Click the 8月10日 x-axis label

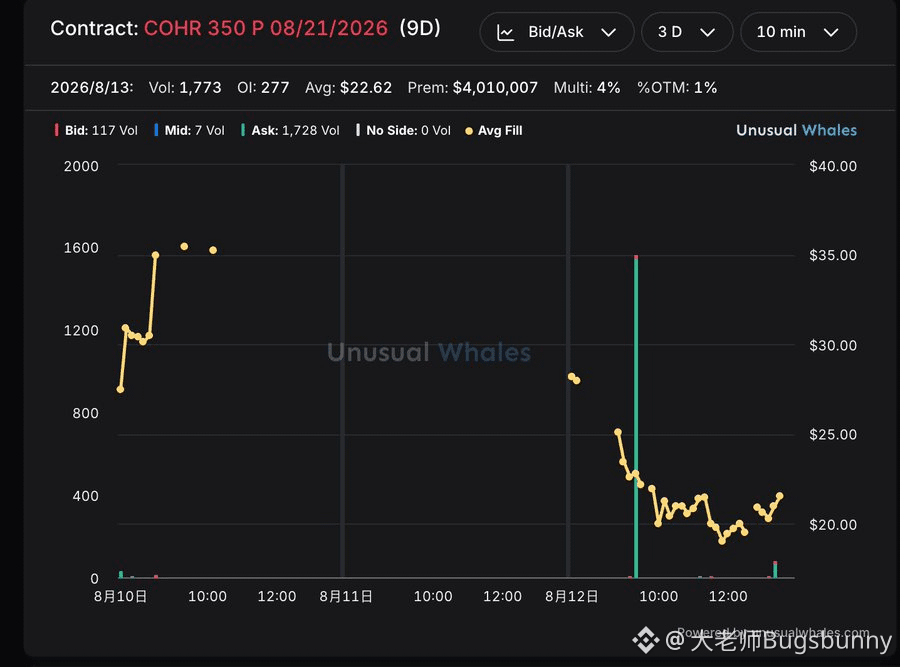point(121,596)
